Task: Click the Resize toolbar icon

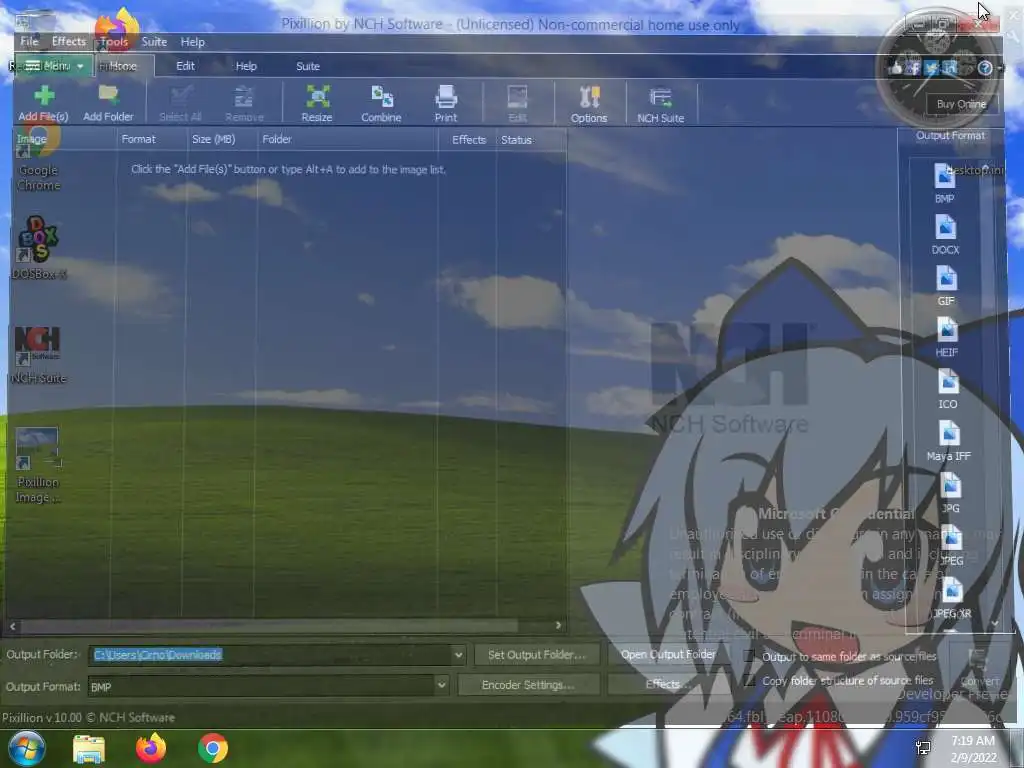Action: click(x=317, y=97)
